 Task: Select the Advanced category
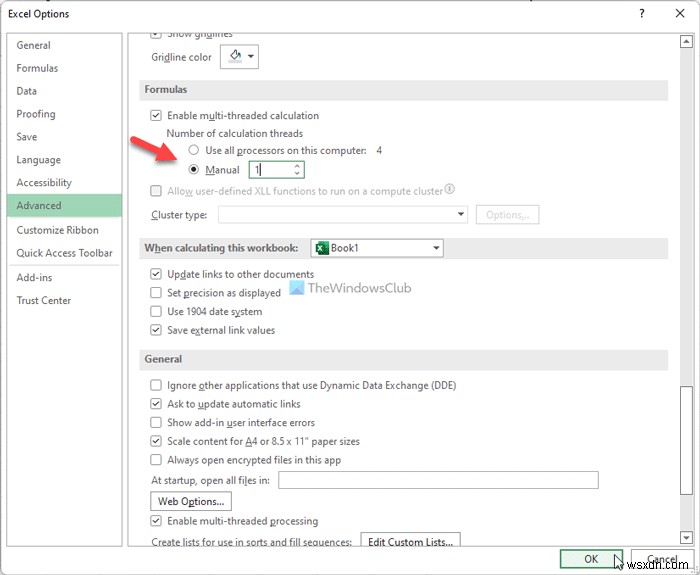[x=64, y=205]
